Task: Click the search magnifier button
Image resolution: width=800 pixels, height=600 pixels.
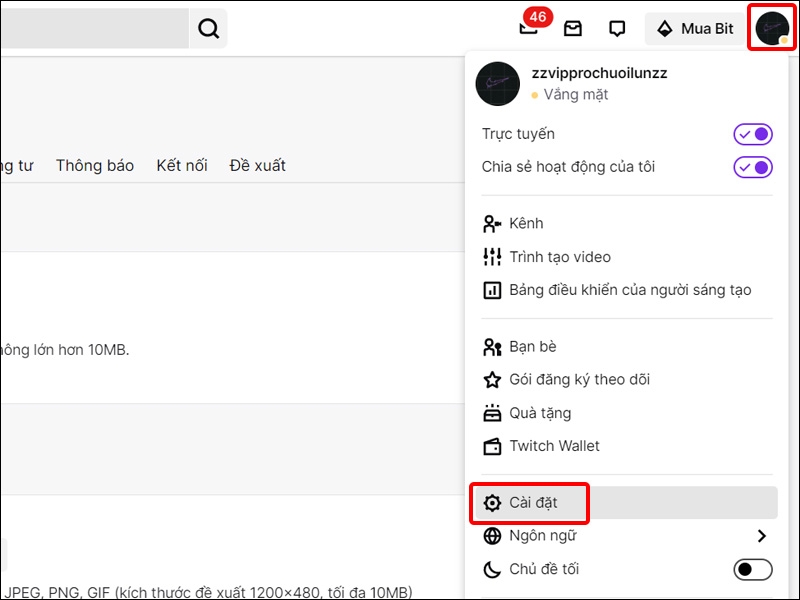Action: click(209, 29)
